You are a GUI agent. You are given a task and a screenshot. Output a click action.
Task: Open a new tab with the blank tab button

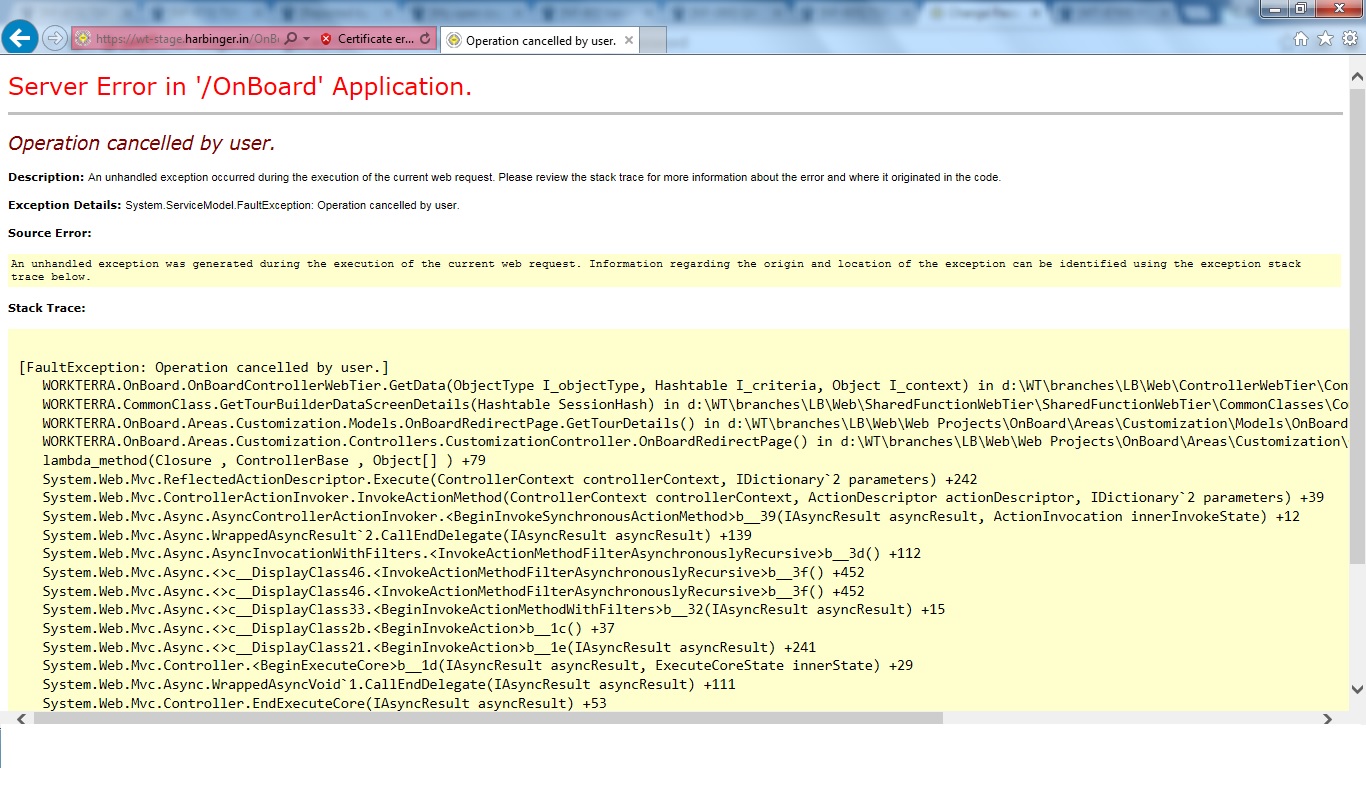(x=652, y=41)
